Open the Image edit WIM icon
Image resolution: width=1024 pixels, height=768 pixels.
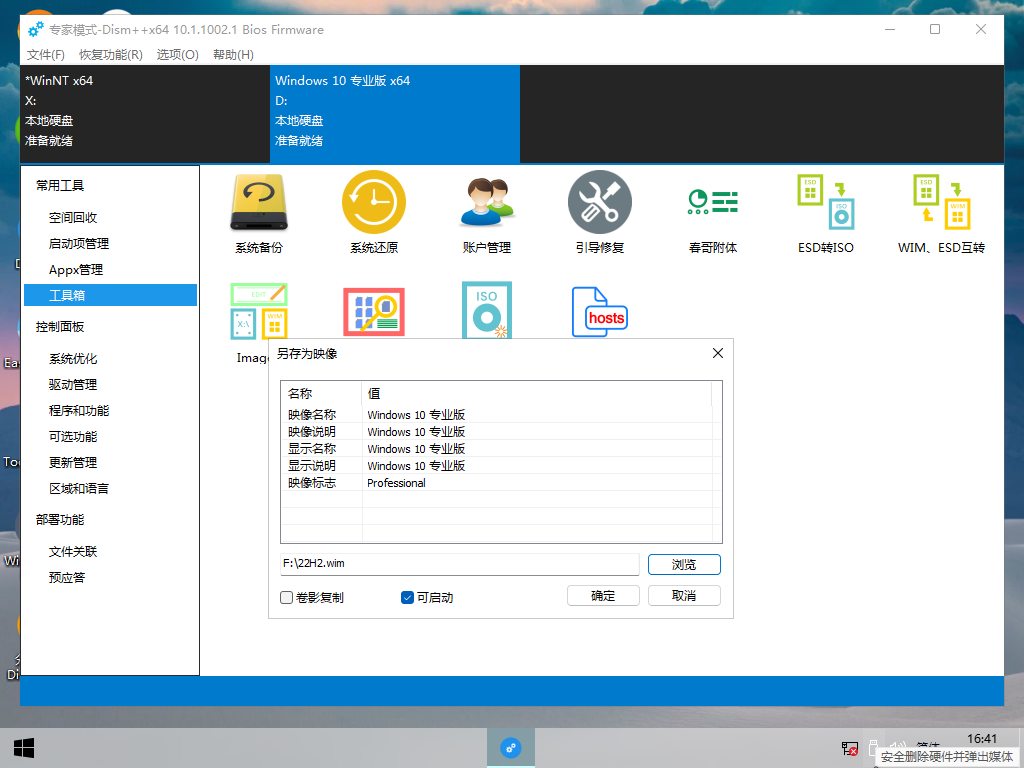(259, 312)
